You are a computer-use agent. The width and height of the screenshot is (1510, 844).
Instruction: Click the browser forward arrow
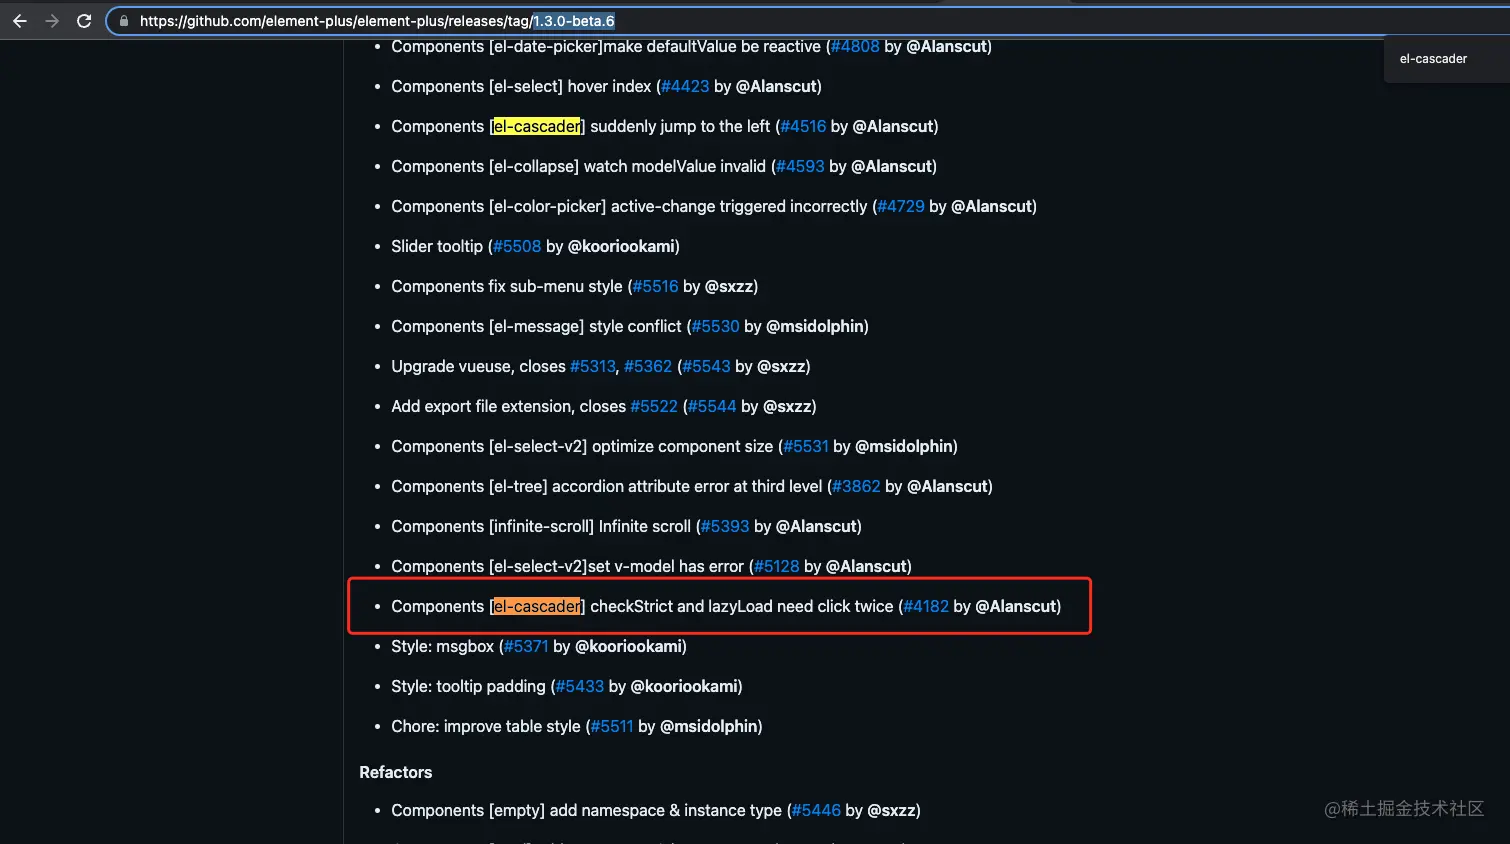52,21
